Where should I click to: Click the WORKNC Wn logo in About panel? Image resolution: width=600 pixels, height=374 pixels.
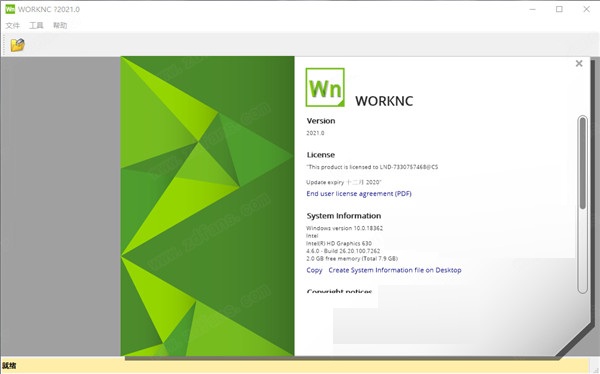(325, 87)
